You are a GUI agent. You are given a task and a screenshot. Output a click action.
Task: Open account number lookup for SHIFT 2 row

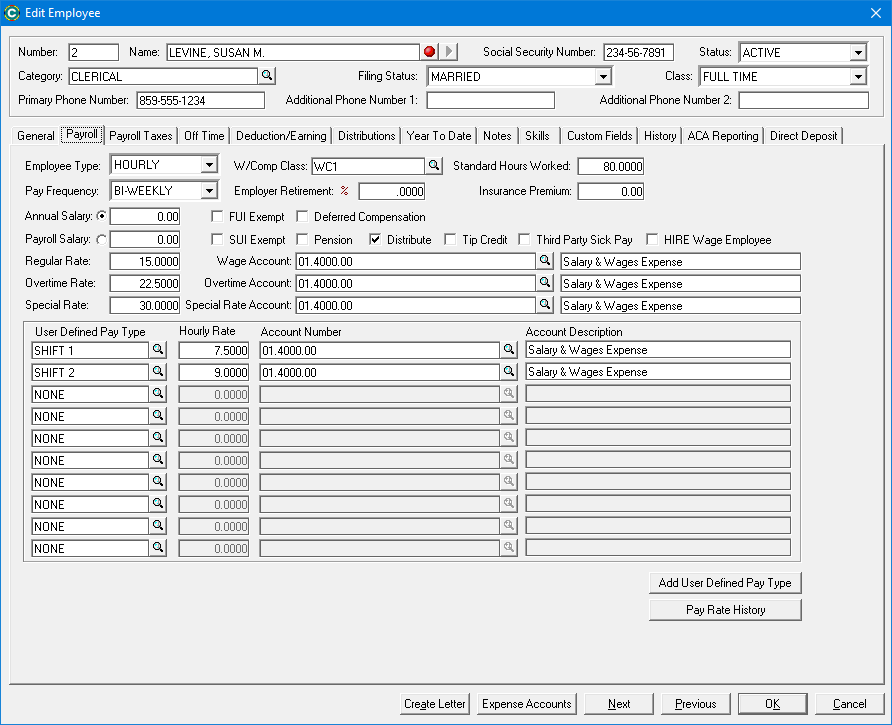coord(509,372)
